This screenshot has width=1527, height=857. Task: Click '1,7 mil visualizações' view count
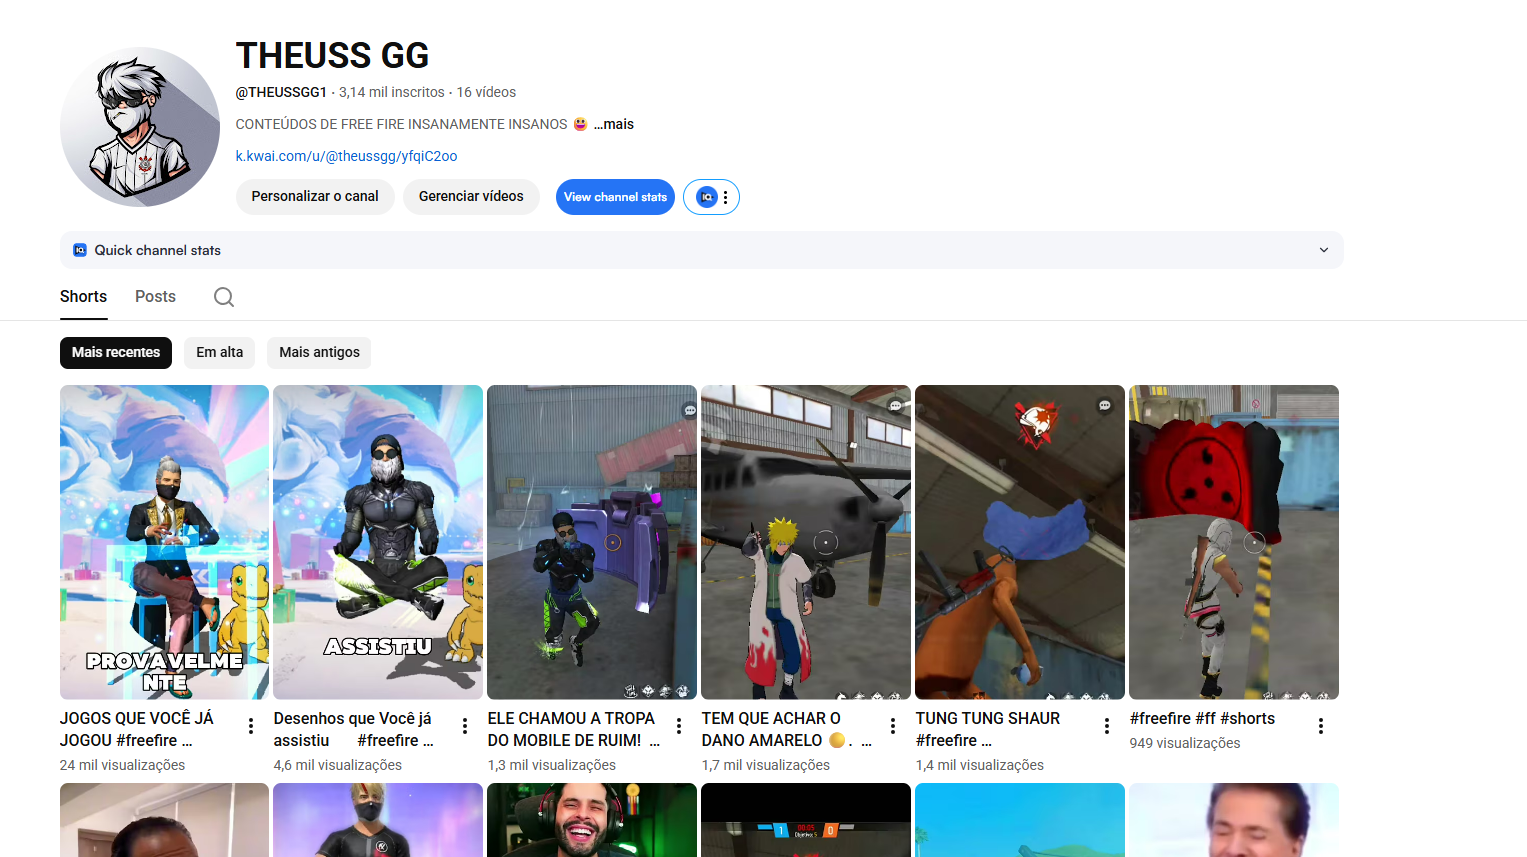click(x=766, y=765)
